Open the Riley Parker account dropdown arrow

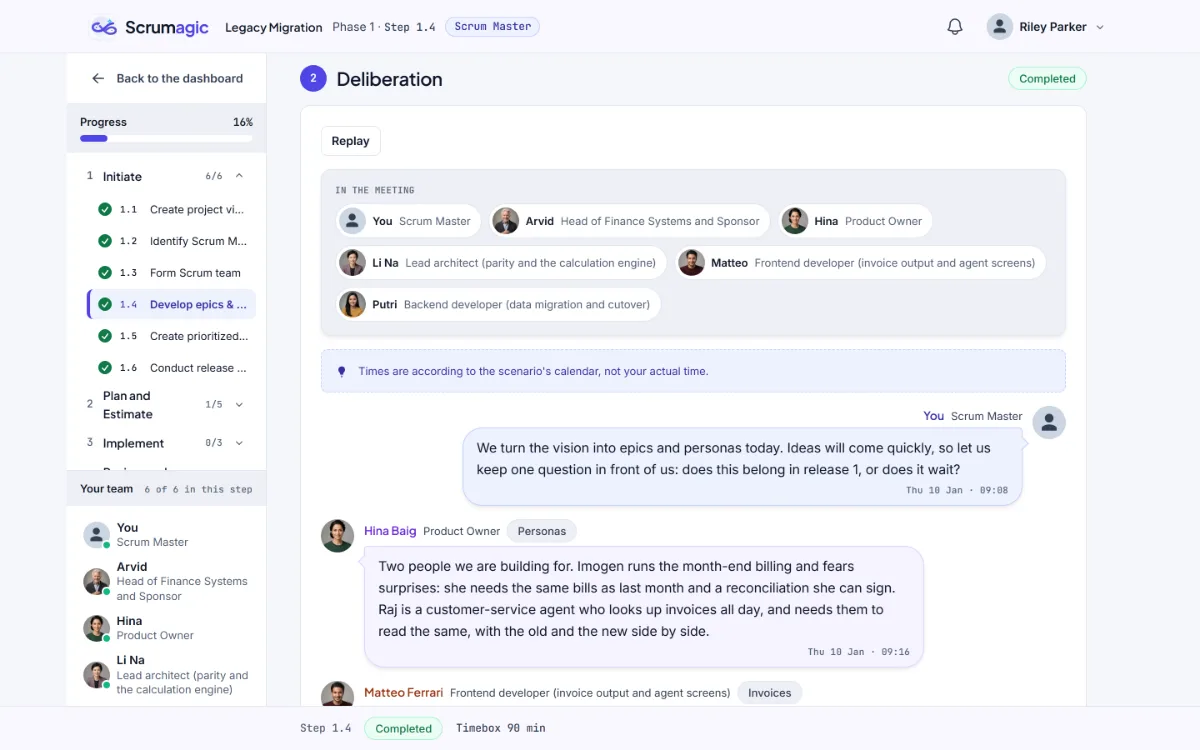coord(1100,28)
